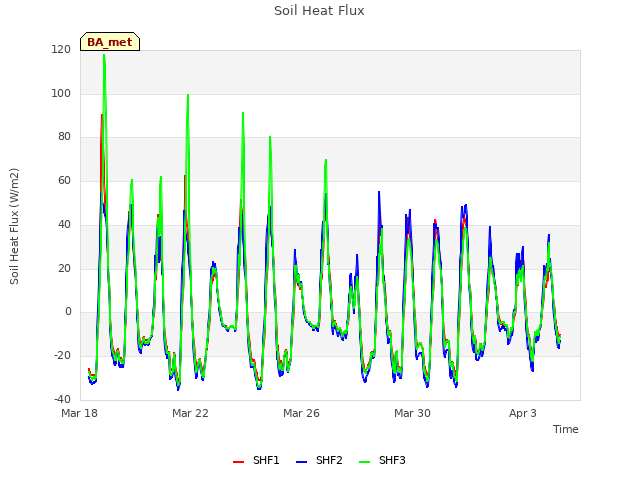Click the green peak reaching 100 near Mar 22
Image resolution: width=640 pixels, height=480 pixels.
(x=188, y=95)
